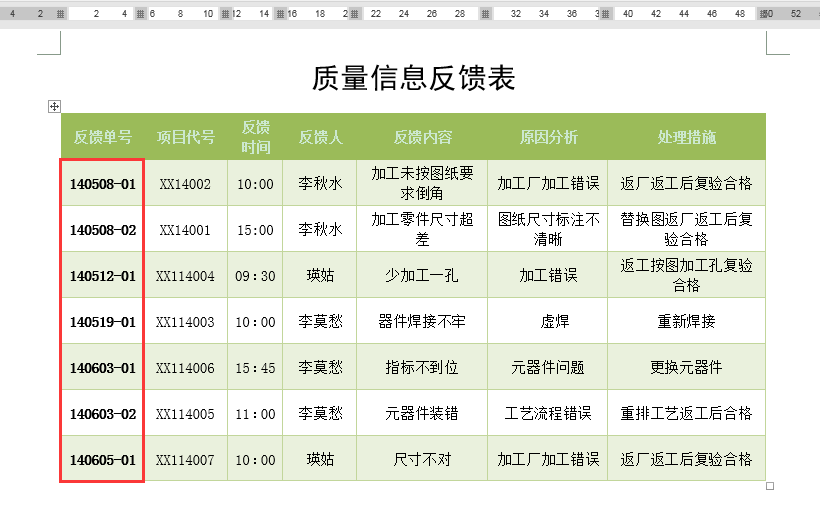Click cell 140603-01

(102, 368)
